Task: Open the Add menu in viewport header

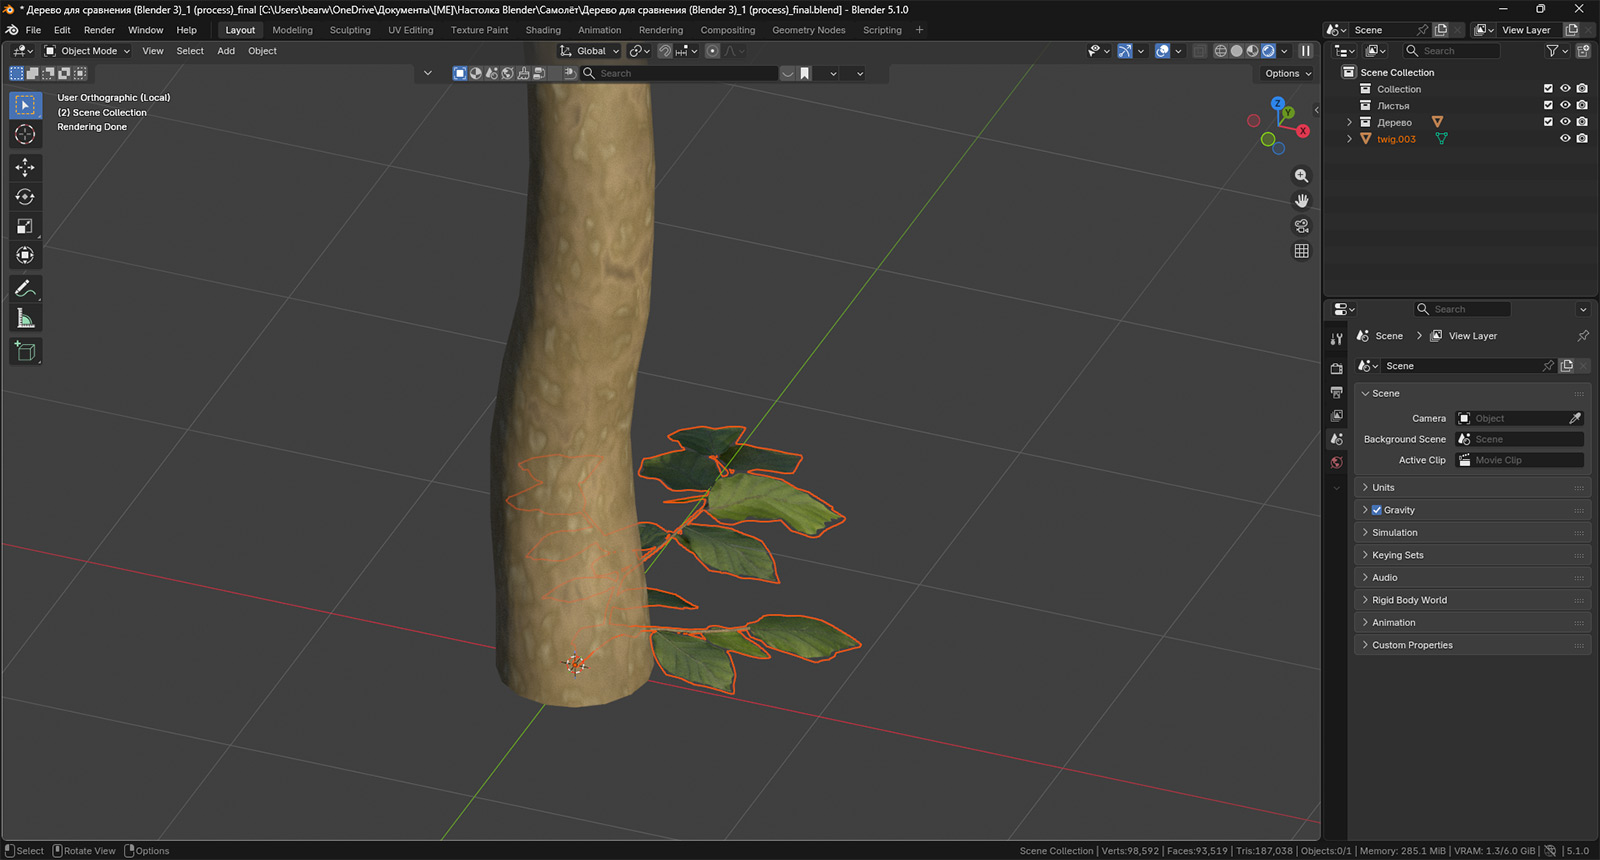Action: click(226, 51)
